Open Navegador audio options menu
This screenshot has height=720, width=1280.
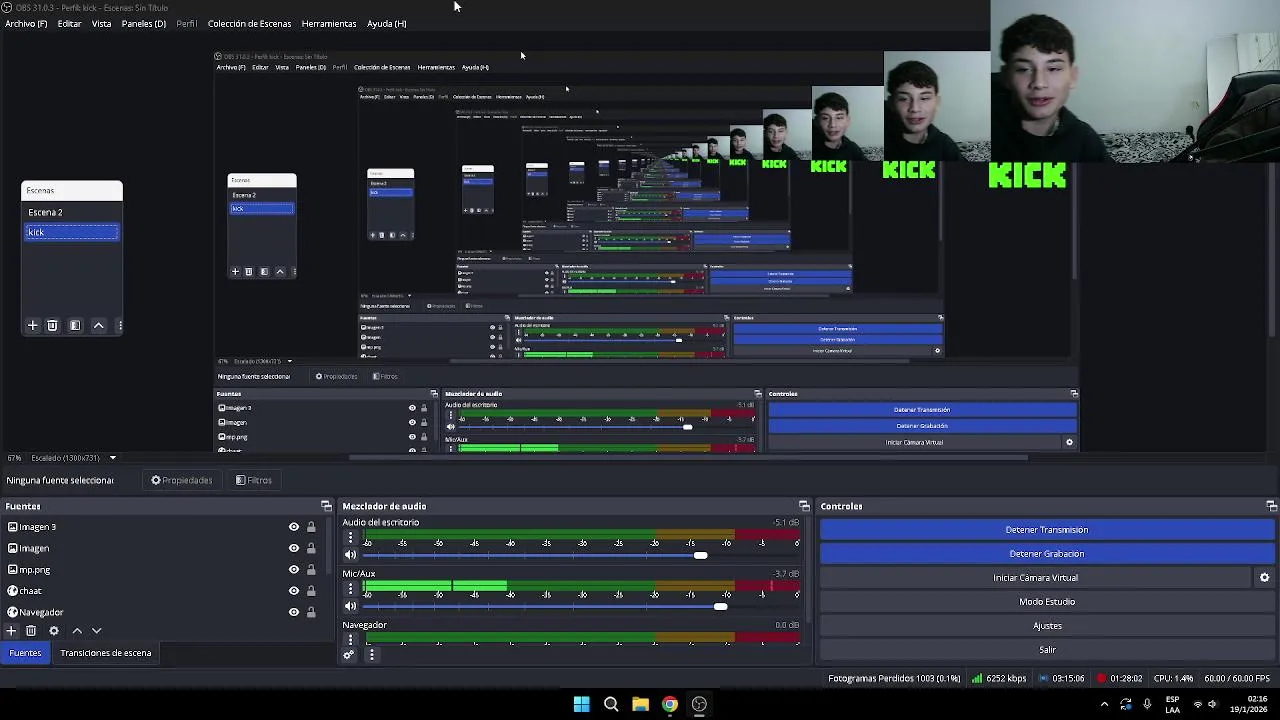350,640
